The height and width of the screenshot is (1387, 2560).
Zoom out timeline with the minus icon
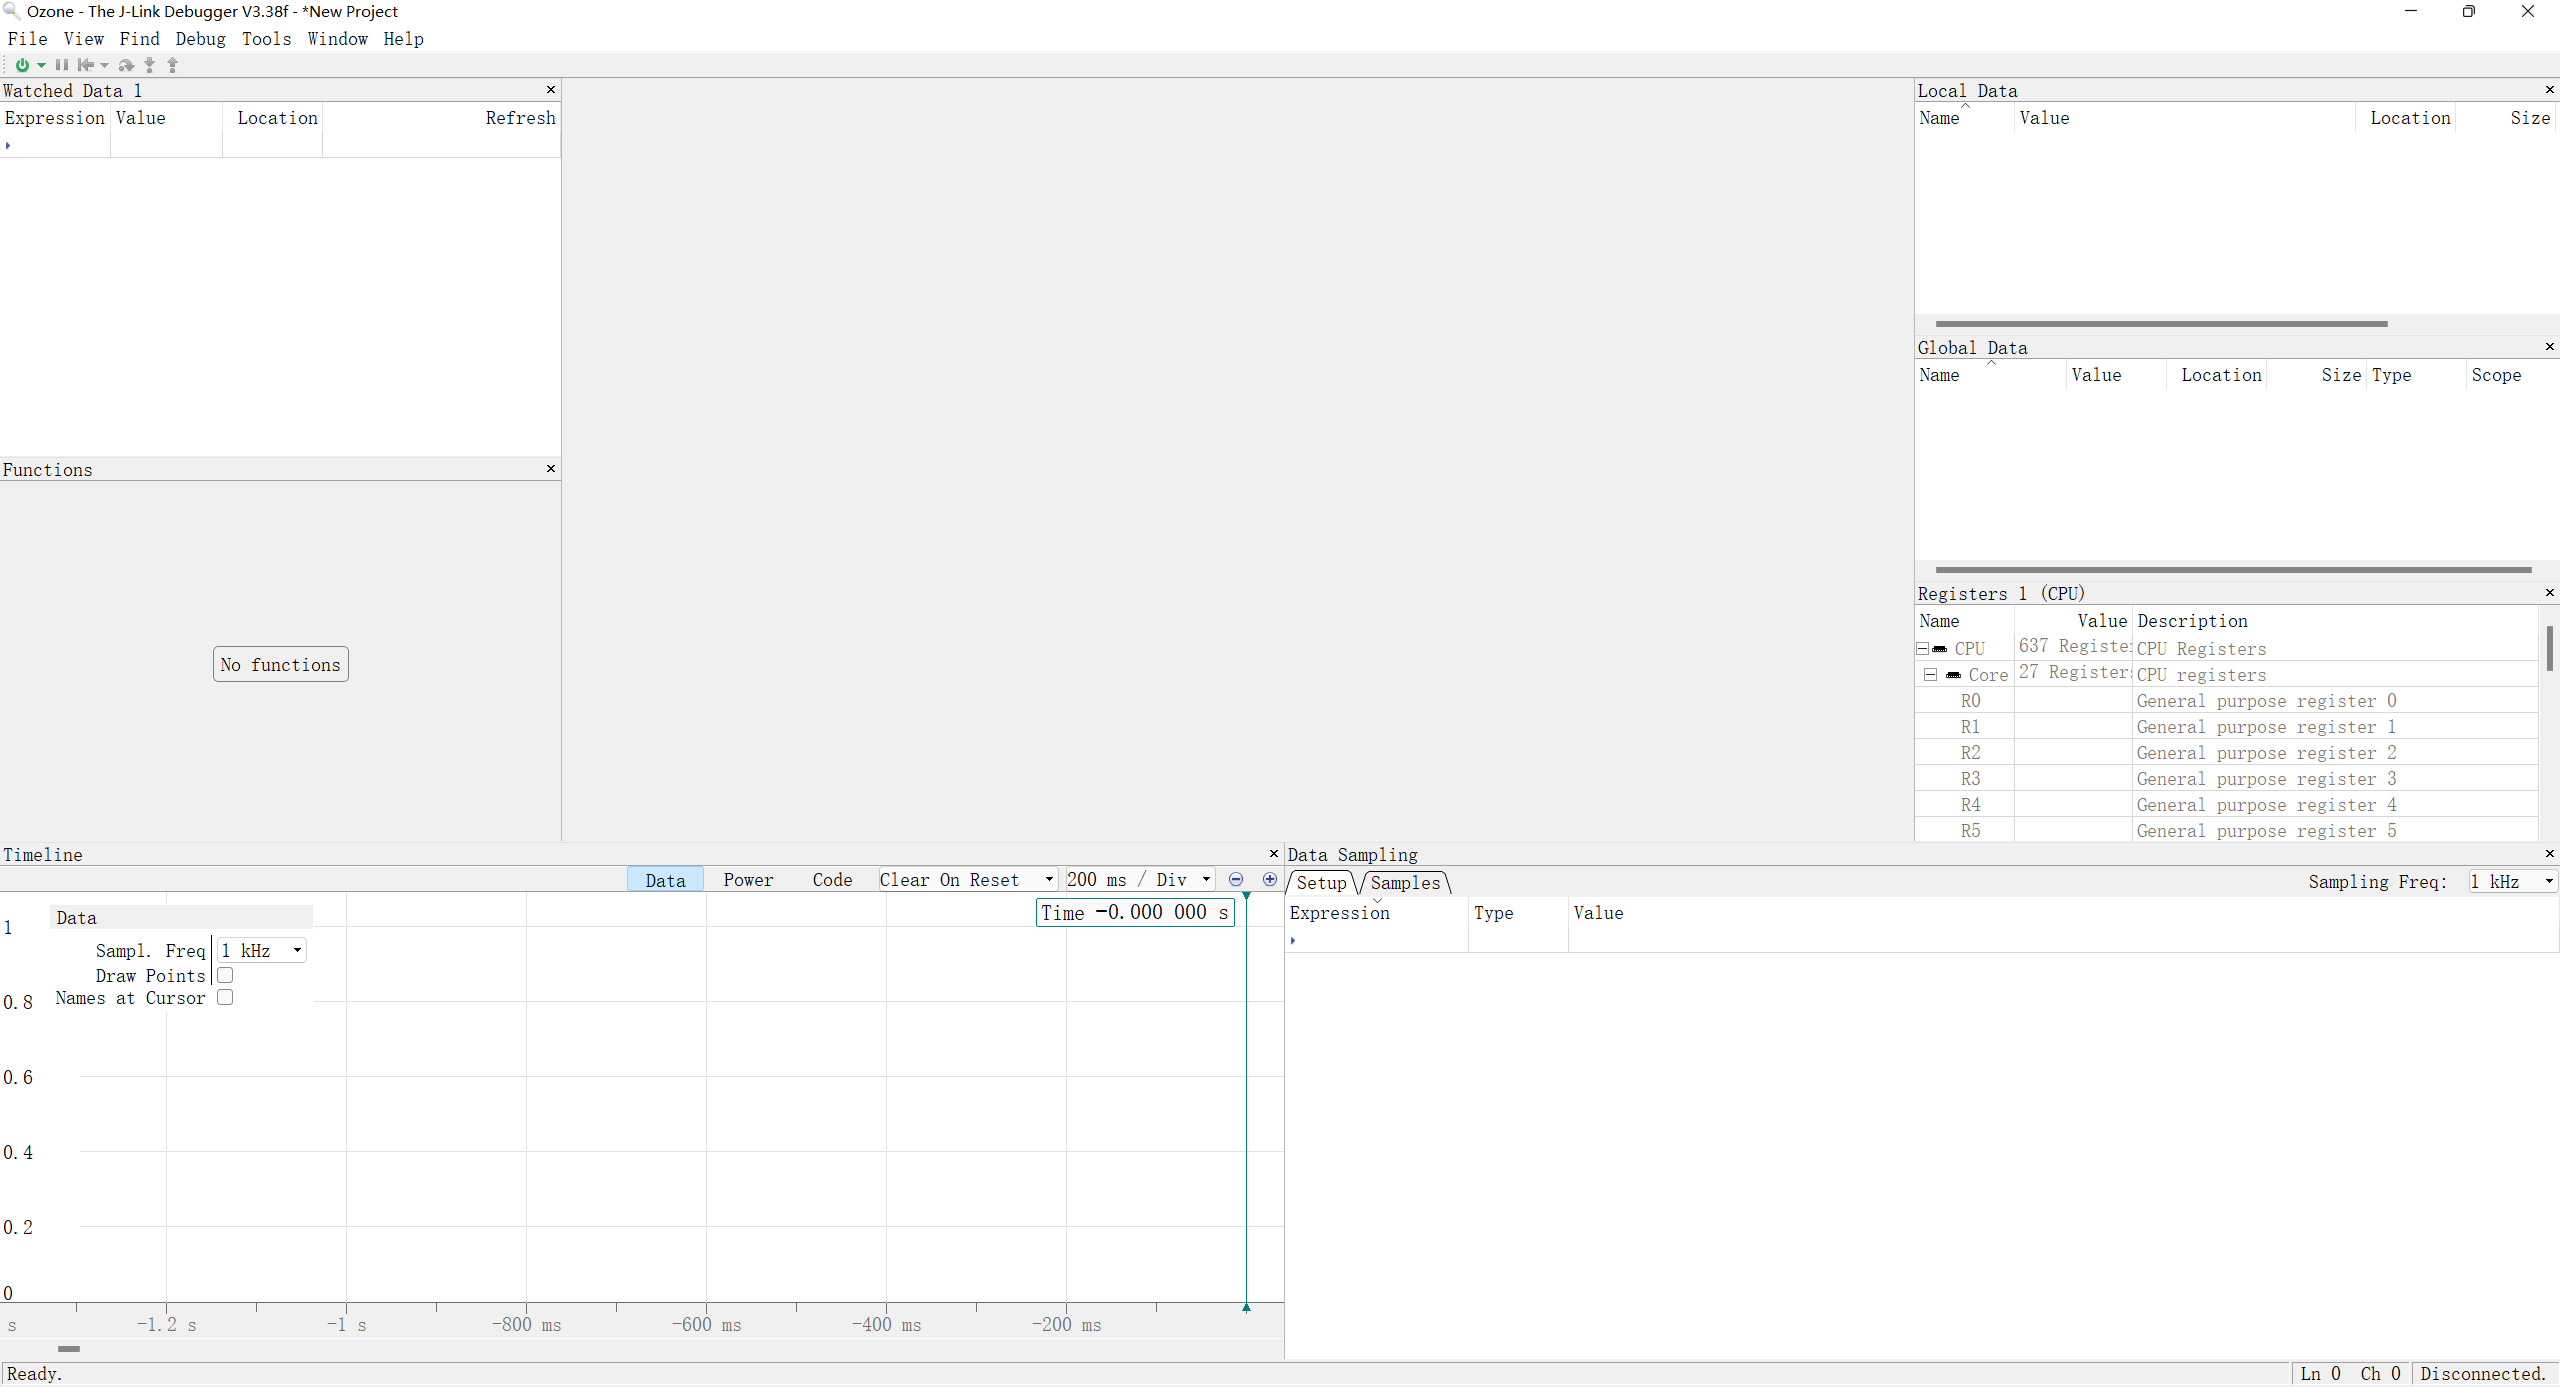coord(1236,879)
